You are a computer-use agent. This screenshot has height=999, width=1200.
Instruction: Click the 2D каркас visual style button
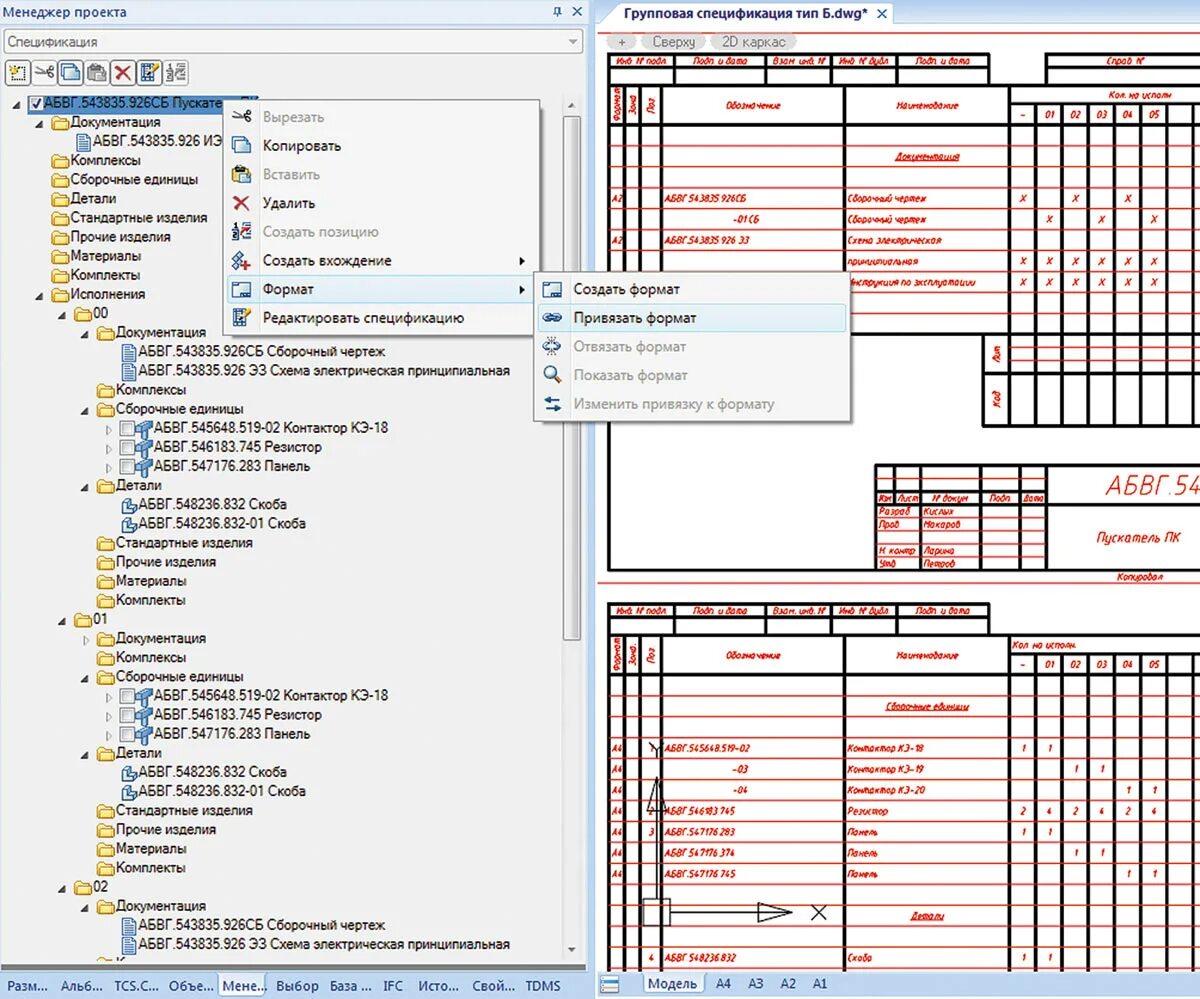point(753,42)
